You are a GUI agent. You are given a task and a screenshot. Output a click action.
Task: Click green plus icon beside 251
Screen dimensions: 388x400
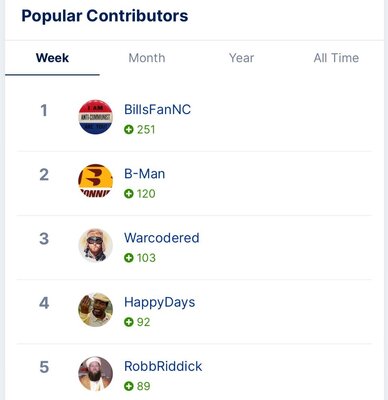tap(129, 129)
